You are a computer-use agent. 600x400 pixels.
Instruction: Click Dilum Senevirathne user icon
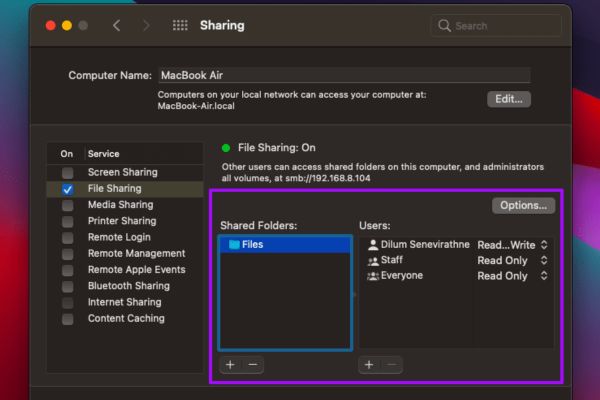pyautogui.click(x=373, y=245)
